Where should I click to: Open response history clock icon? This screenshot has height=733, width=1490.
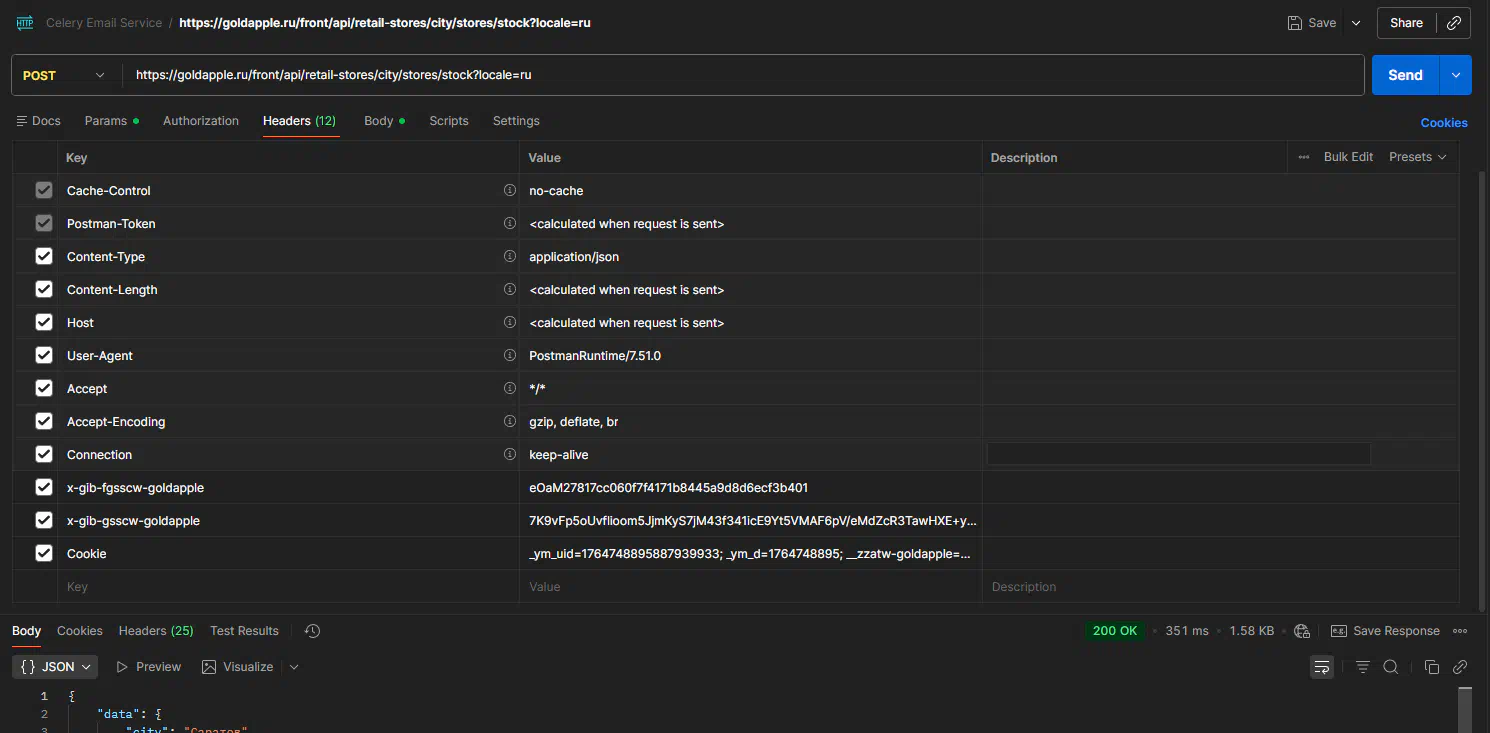pos(312,631)
